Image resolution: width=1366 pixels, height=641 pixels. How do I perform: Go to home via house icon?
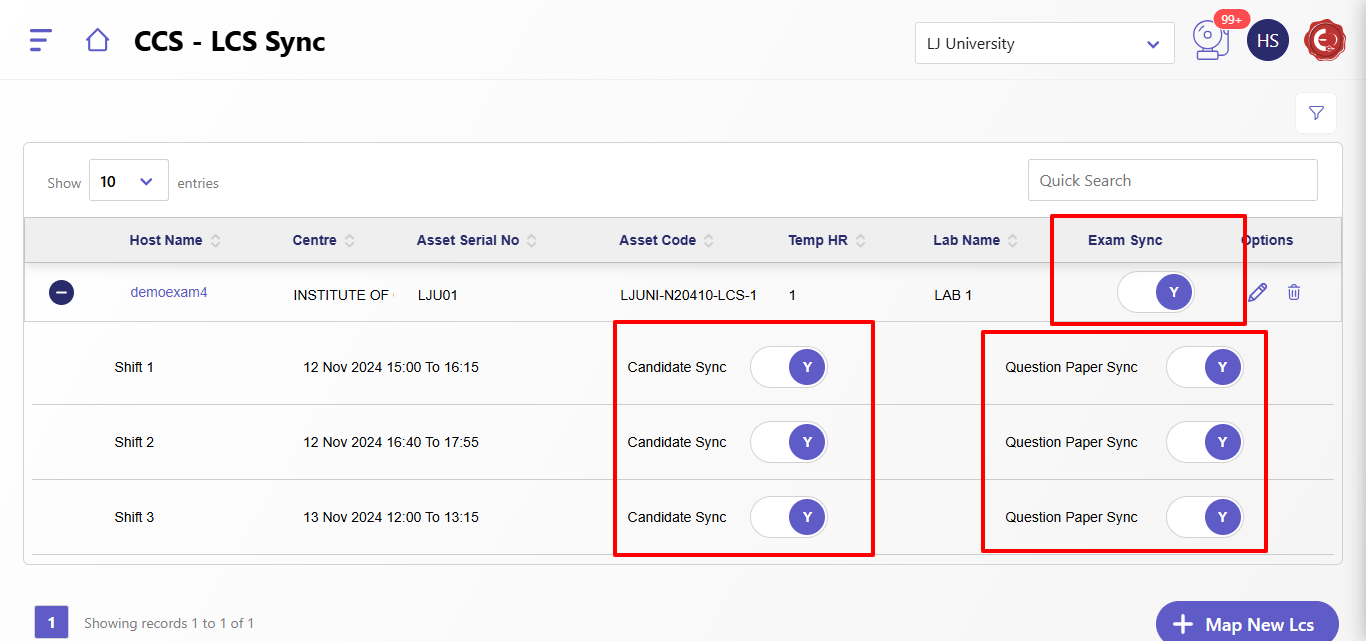tap(97, 40)
